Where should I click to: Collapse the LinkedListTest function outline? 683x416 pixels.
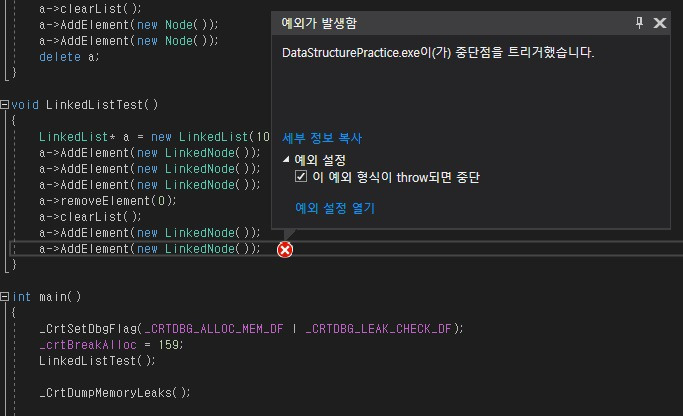[x=4, y=105]
